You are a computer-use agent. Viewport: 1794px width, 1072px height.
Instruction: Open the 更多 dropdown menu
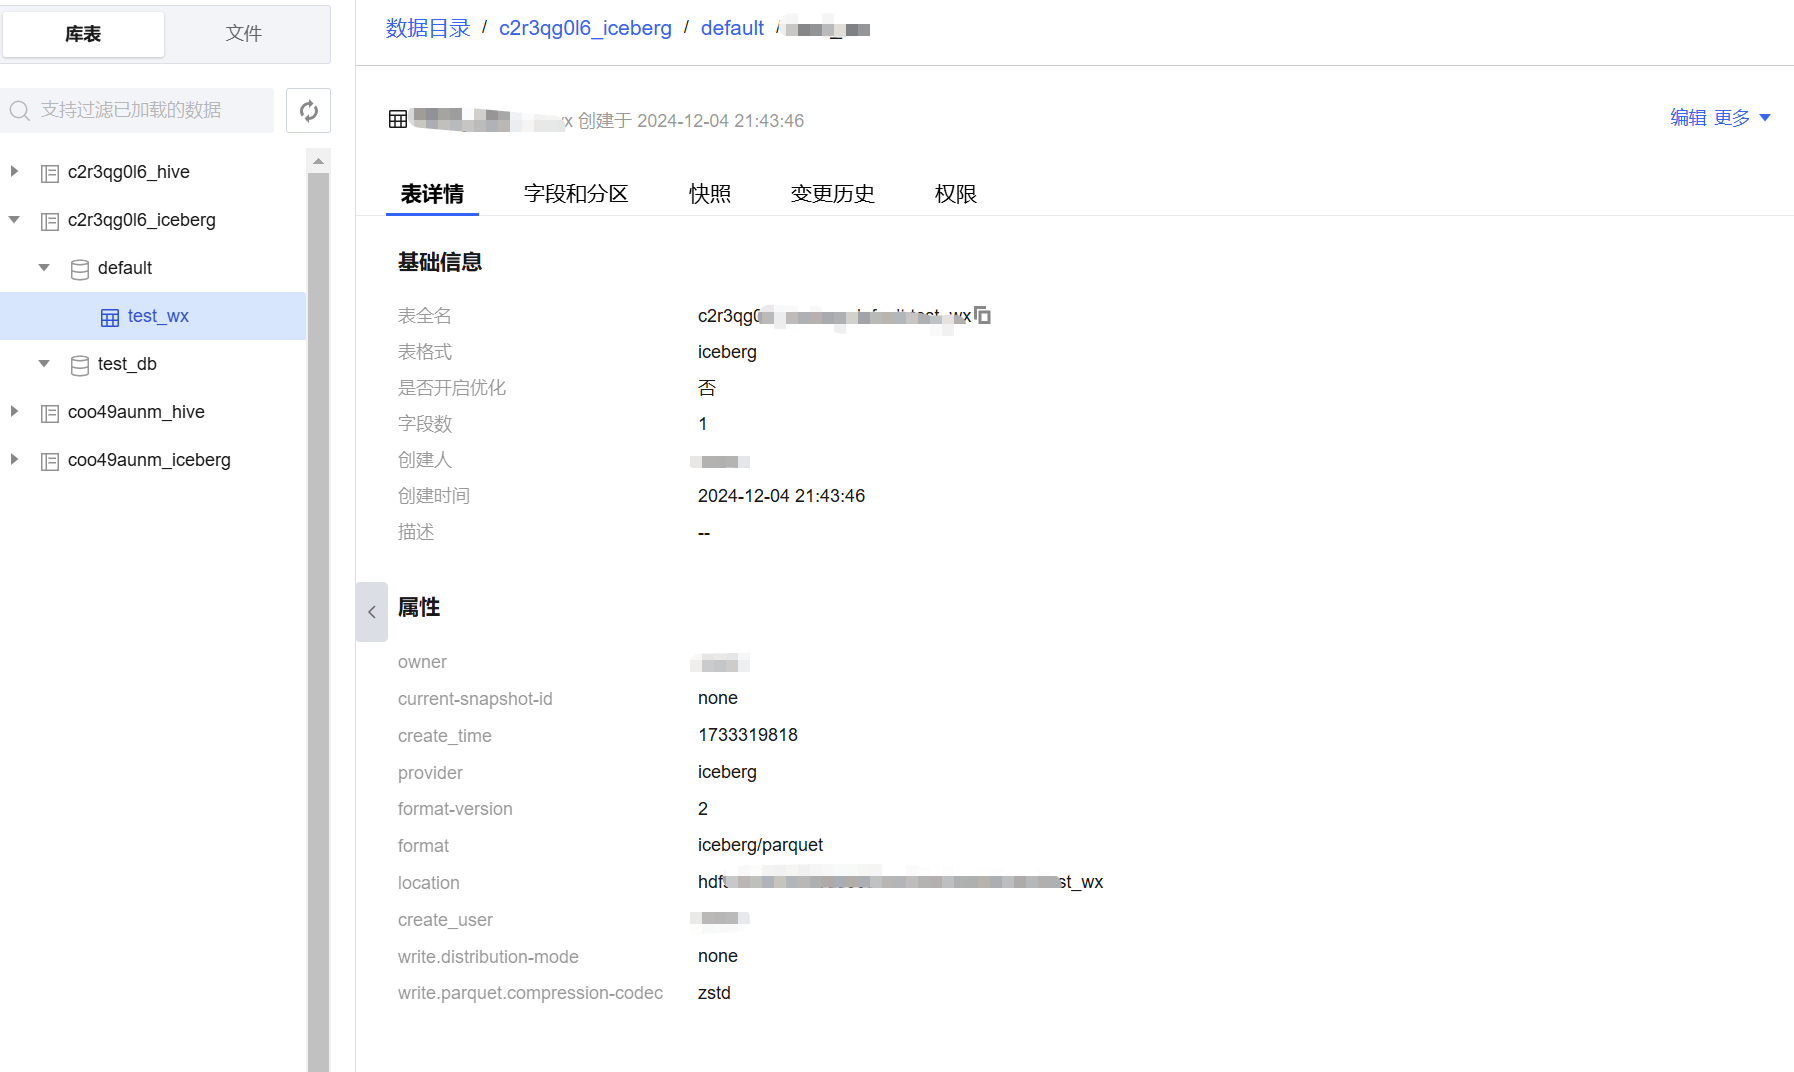tap(1742, 118)
